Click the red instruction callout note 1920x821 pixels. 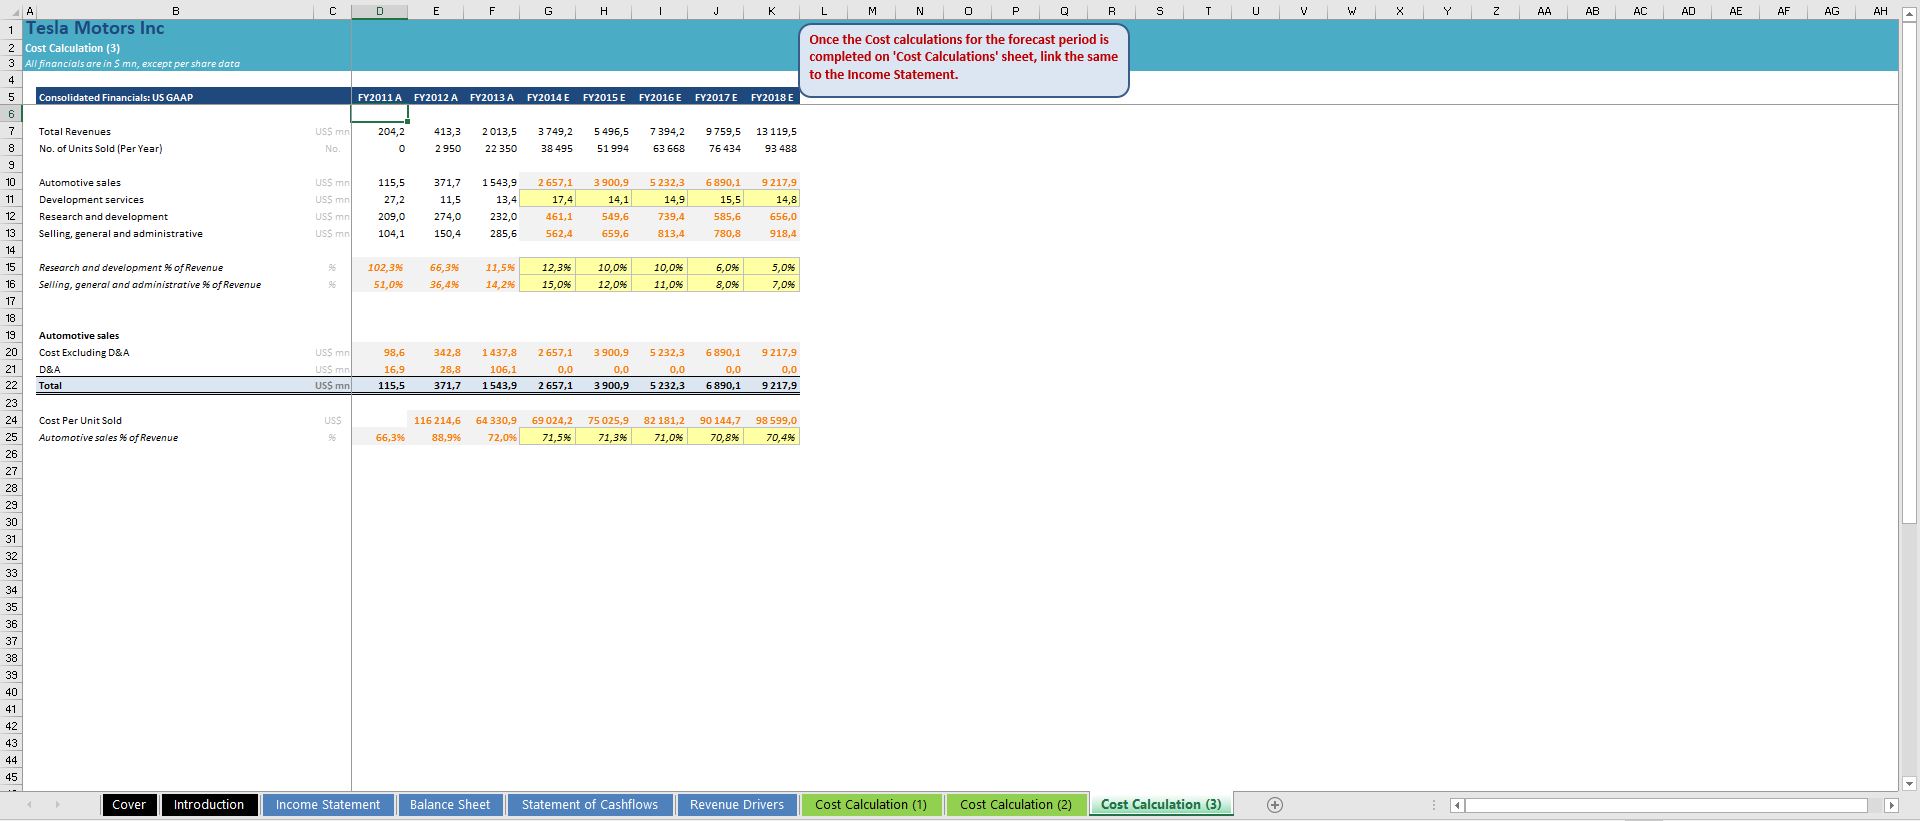pyautogui.click(x=964, y=60)
